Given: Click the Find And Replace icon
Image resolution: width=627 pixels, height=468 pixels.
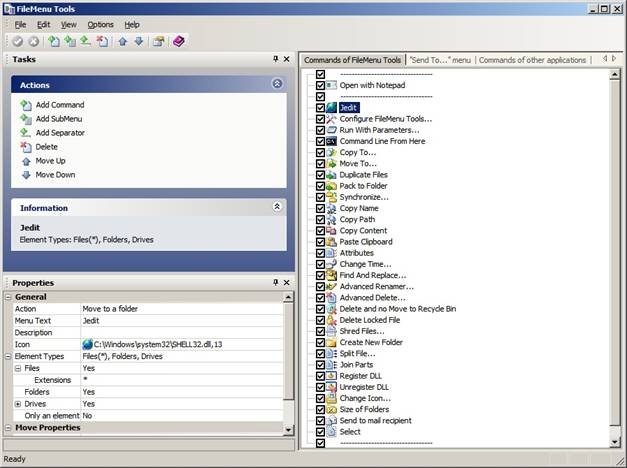Looking at the screenshot, I should pos(331,275).
